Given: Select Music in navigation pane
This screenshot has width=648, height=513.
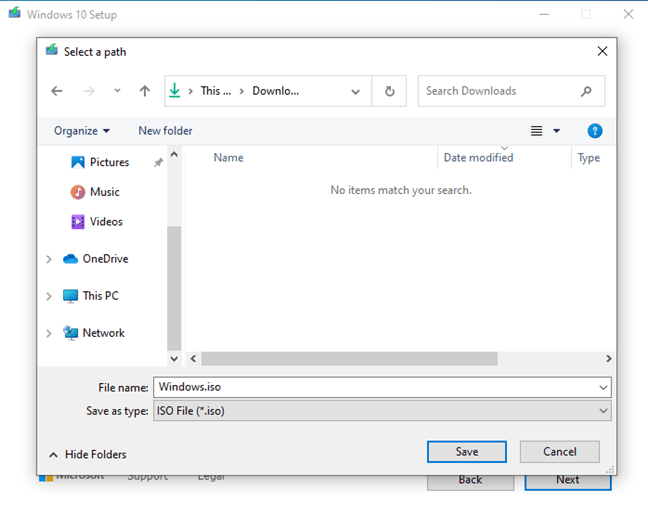Looking at the screenshot, I should pyautogui.click(x=95, y=192).
